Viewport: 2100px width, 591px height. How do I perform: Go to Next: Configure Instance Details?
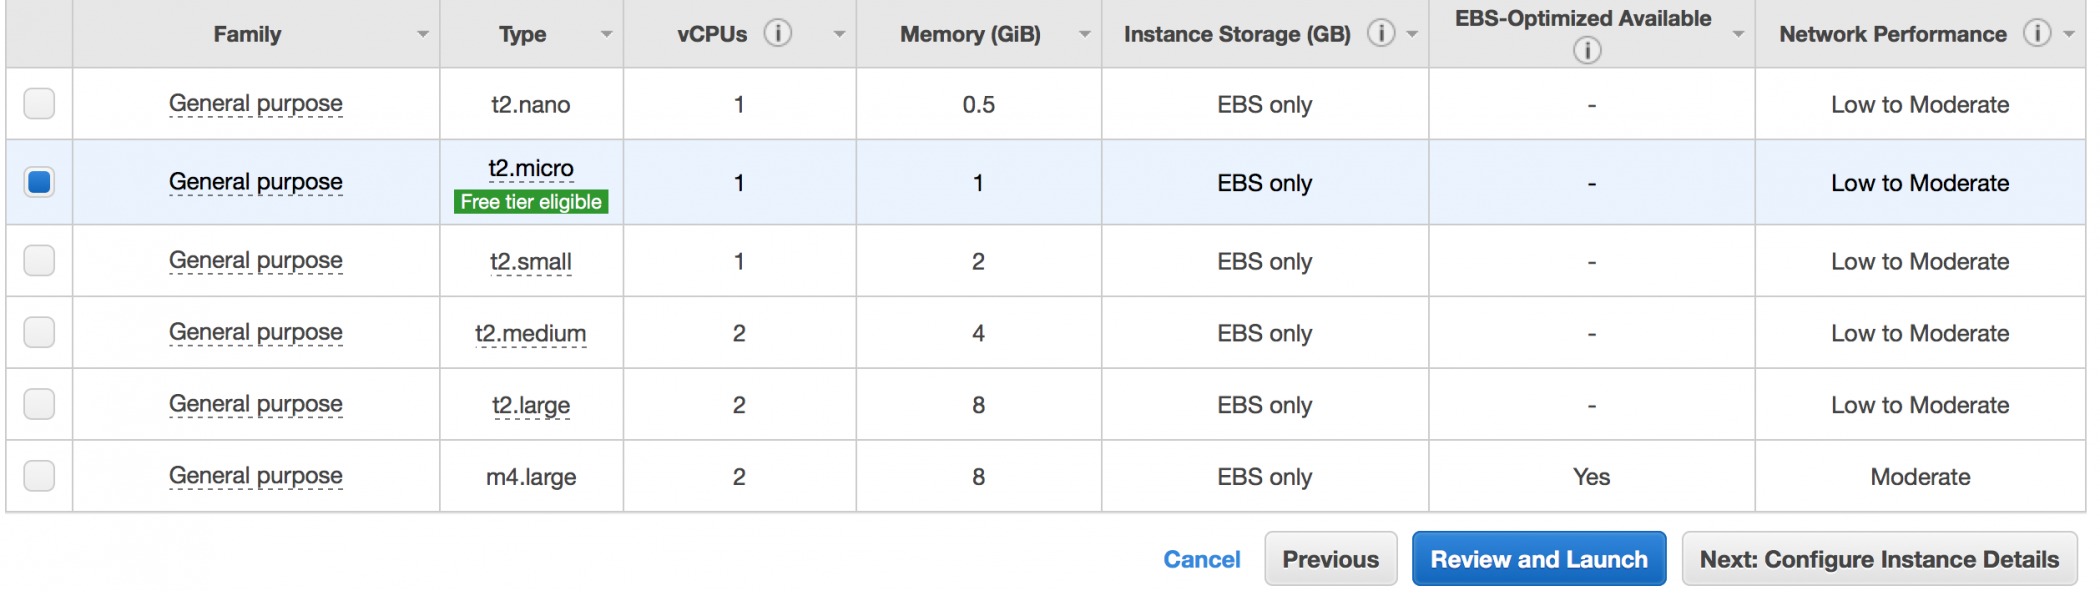pyautogui.click(x=1879, y=559)
